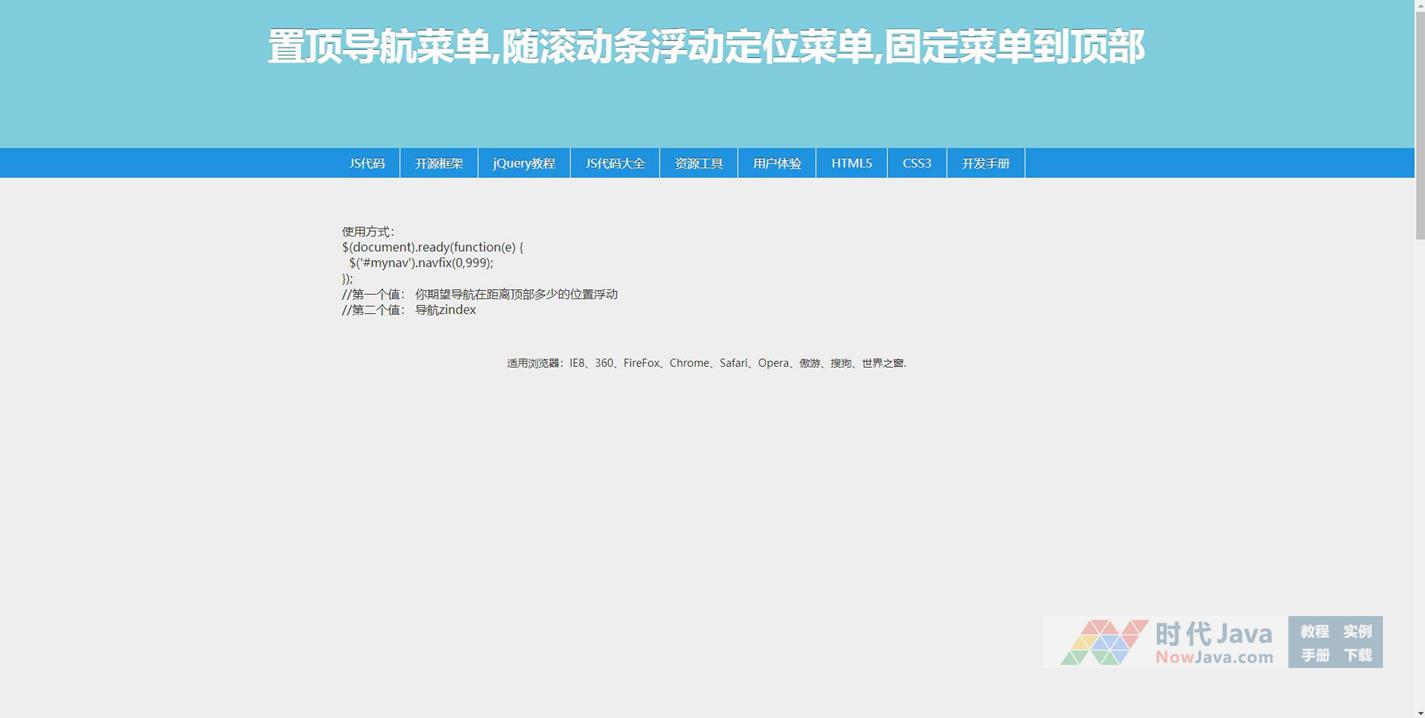The image size is (1425, 718).
Task: Click JS代码大全 in the blue navbar
Action: tap(615, 163)
